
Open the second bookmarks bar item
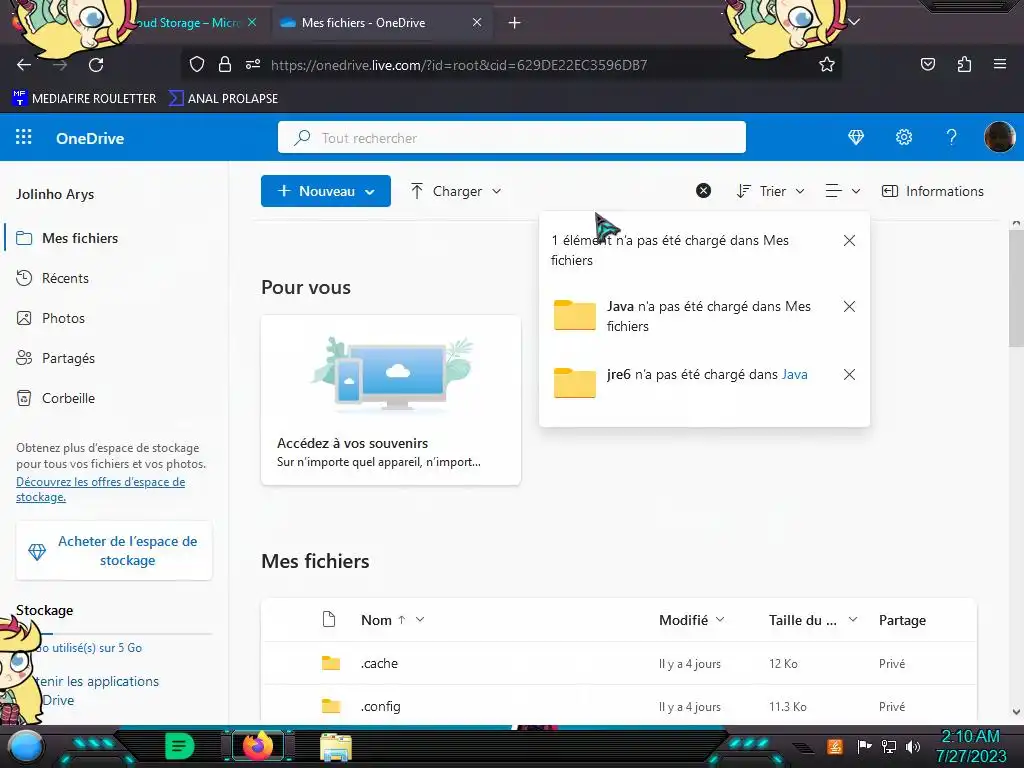coord(223,98)
